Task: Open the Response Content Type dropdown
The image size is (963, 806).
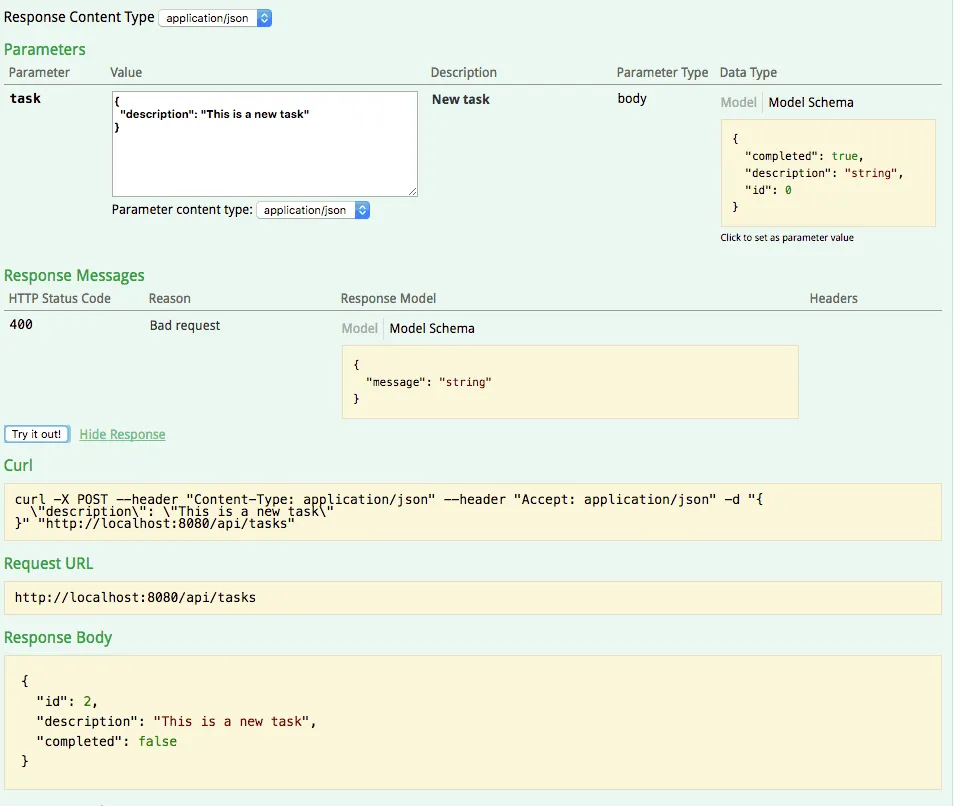Action: coord(215,18)
